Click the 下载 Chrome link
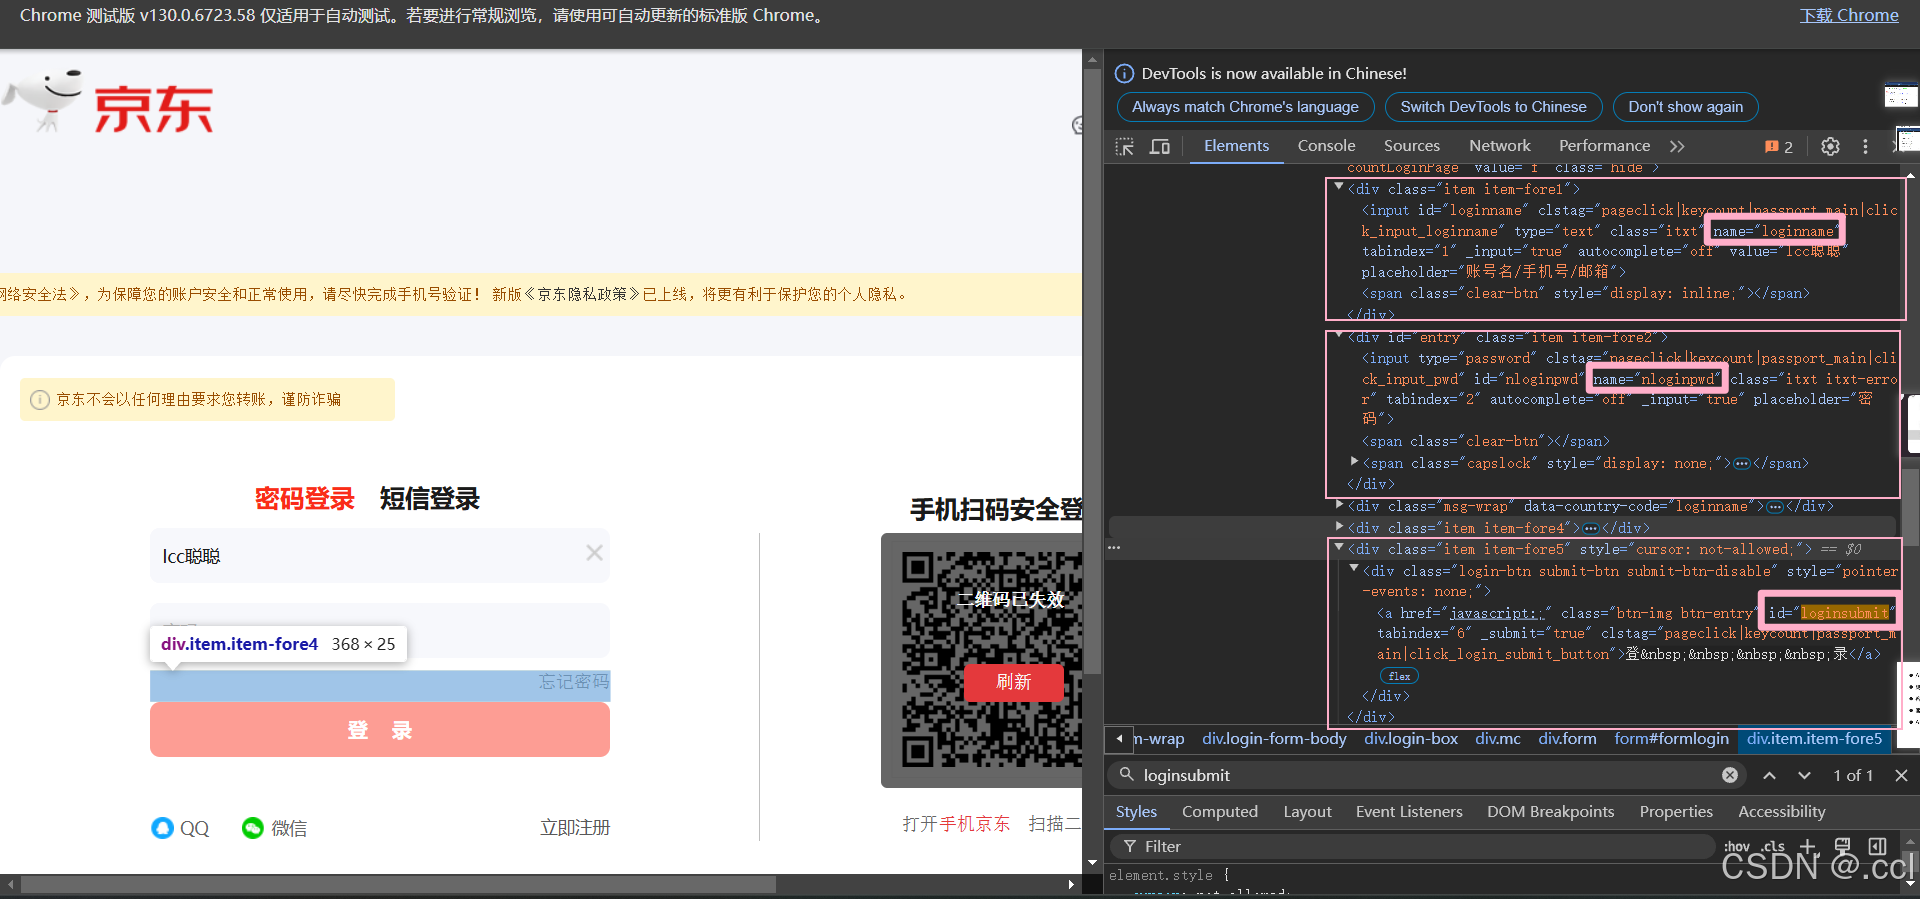Image resolution: width=1920 pixels, height=899 pixels. (x=1849, y=16)
